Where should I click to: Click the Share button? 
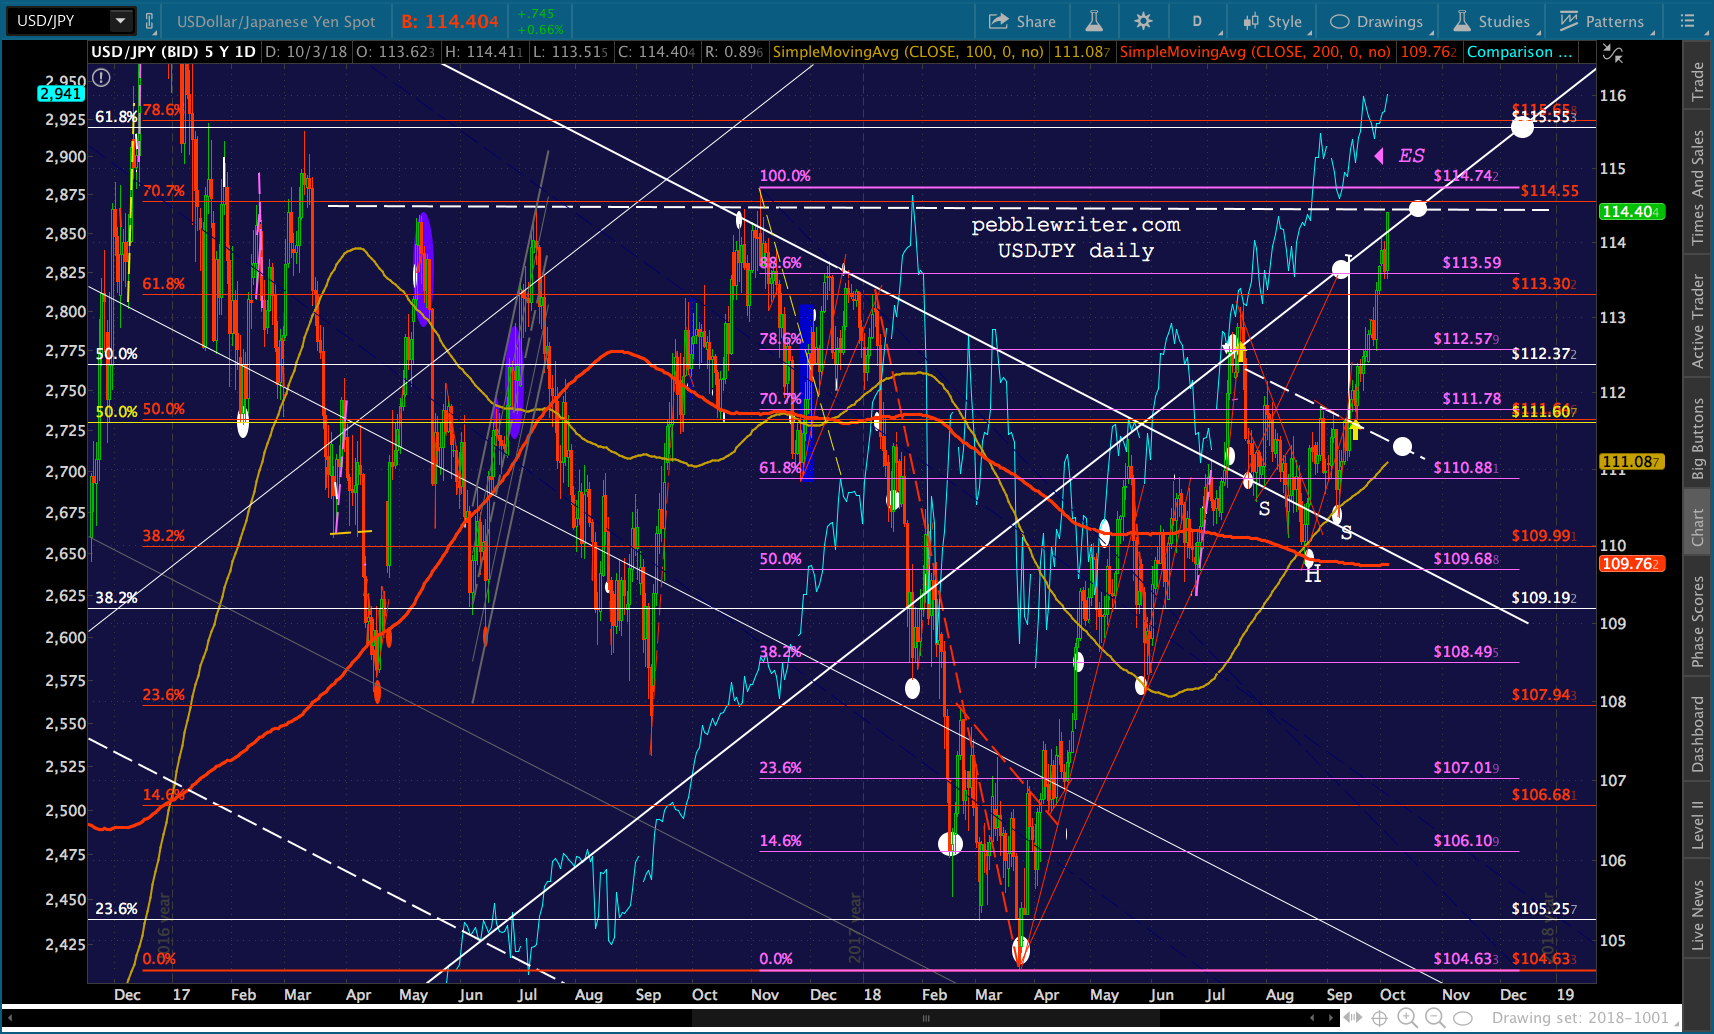tap(1022, 21)
